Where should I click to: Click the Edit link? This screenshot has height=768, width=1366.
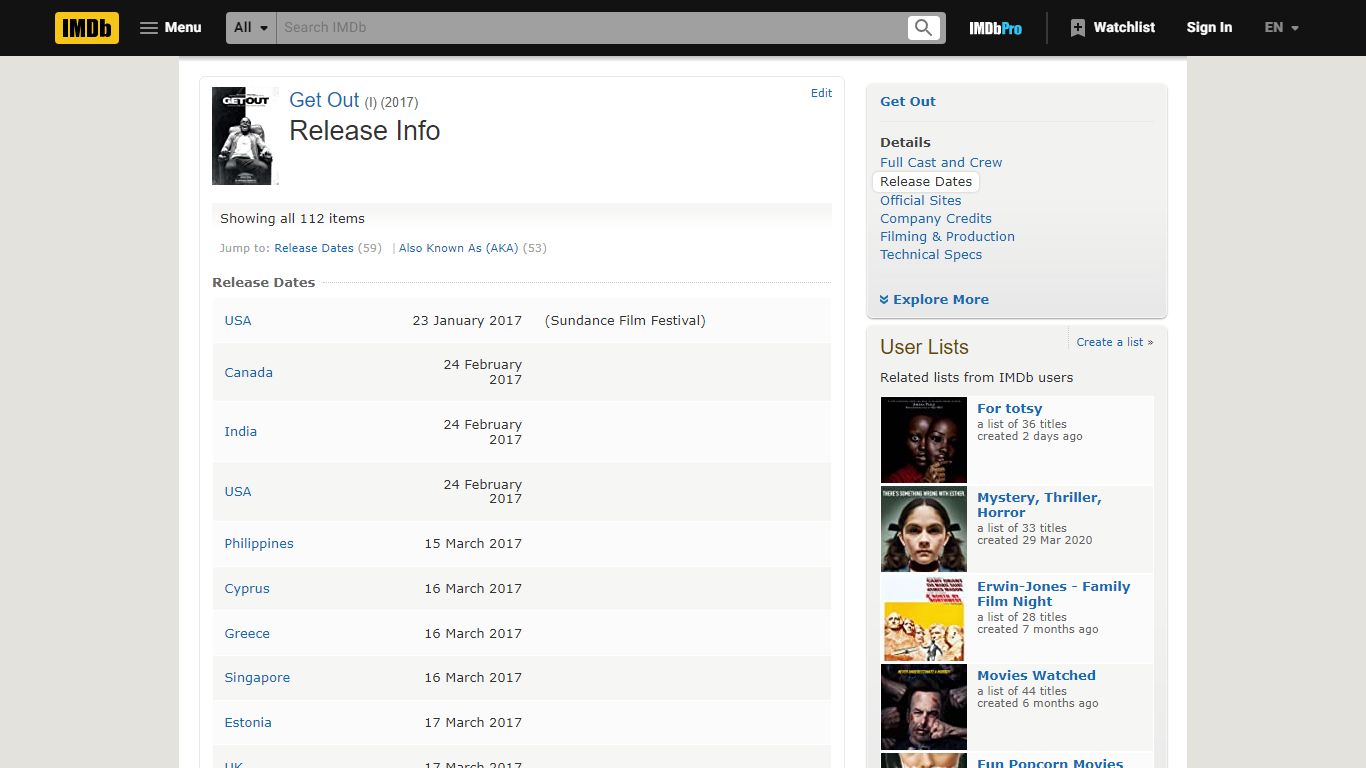821,93
